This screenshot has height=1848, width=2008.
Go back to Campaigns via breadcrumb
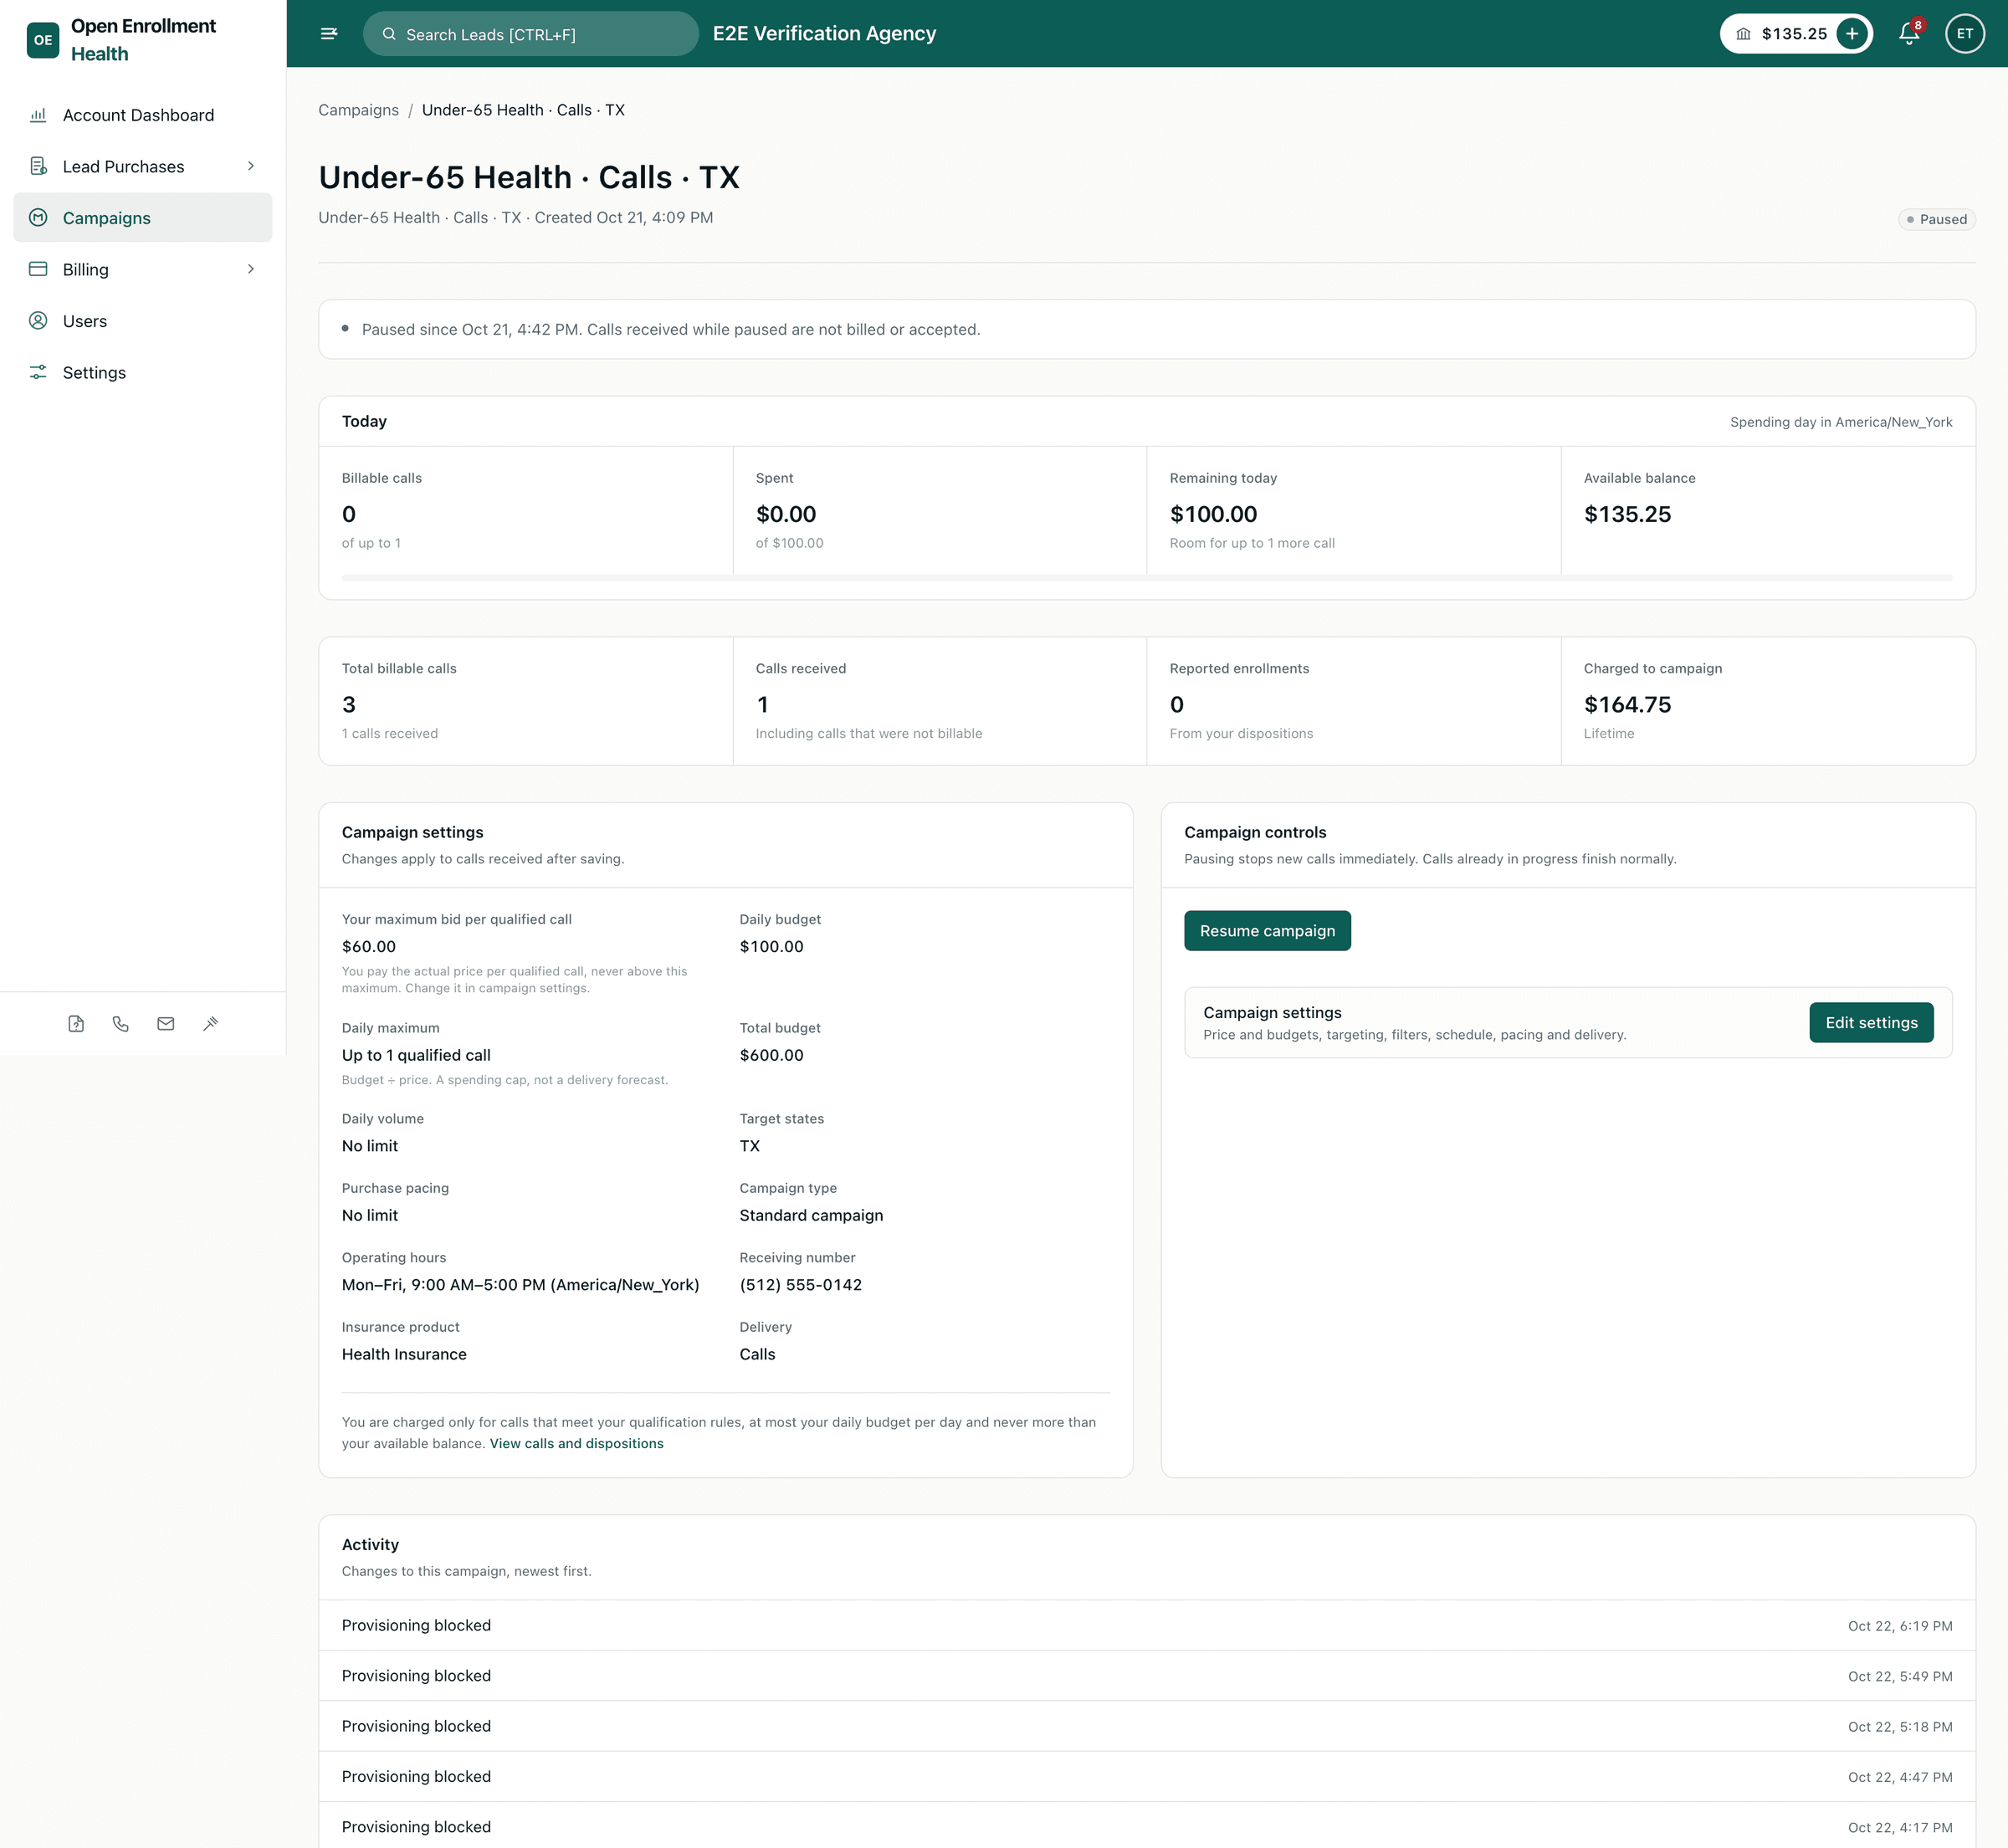358,110
